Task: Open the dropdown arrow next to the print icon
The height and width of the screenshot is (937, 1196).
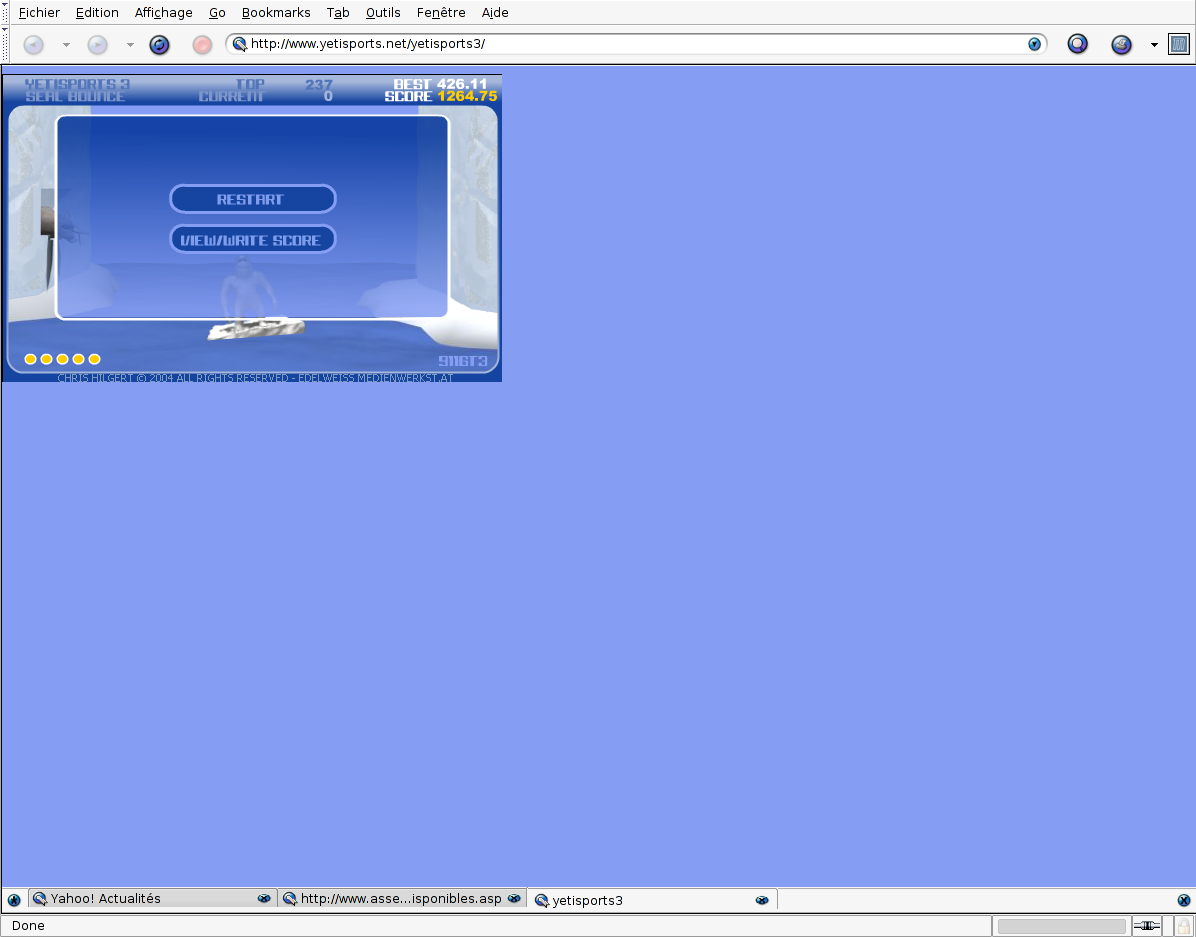Action: (x=1154, y=45)
